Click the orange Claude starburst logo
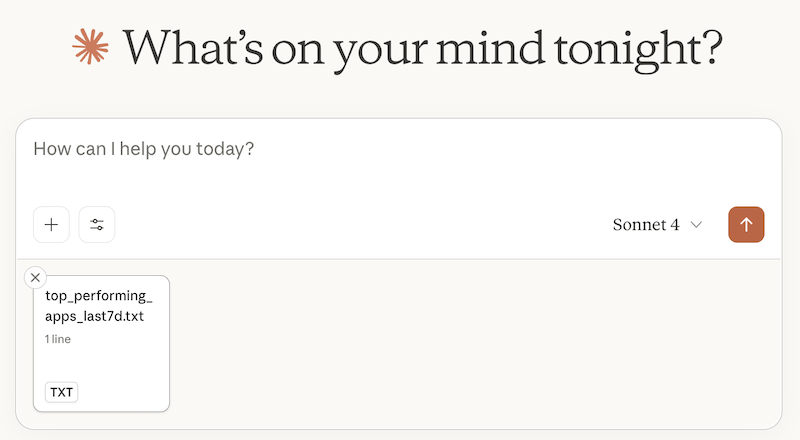 [90, 47]
